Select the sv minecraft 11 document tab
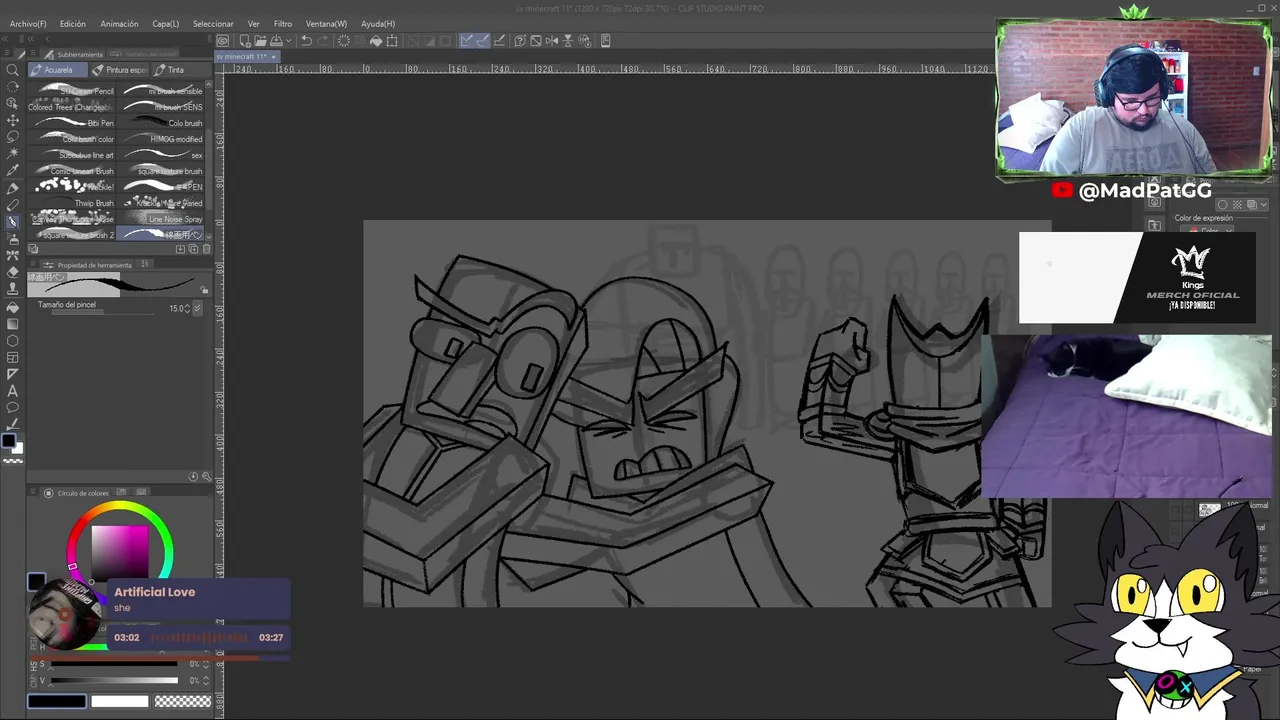 coord(247,57)
